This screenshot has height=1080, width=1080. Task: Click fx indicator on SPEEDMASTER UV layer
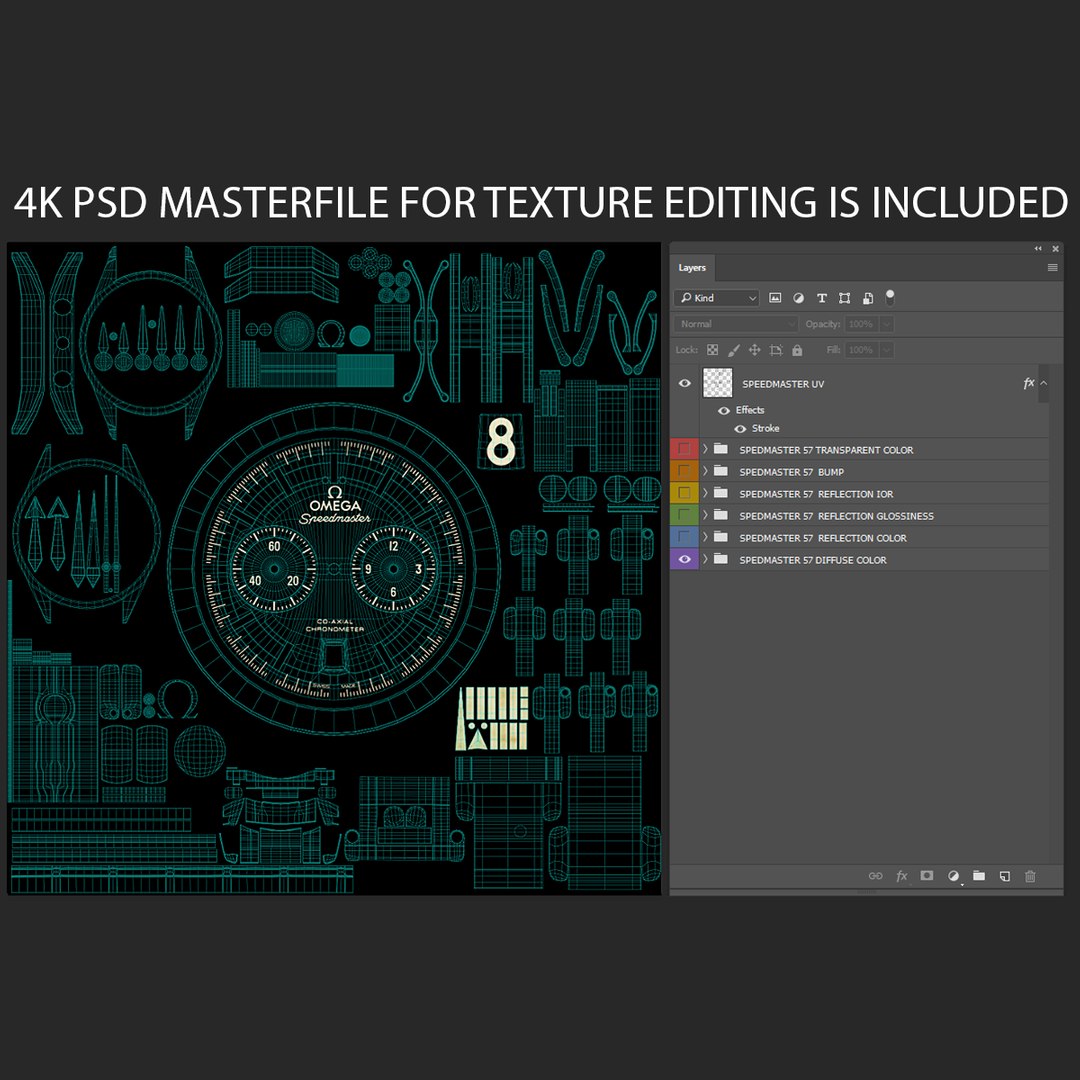click(x=1028, y=384)
